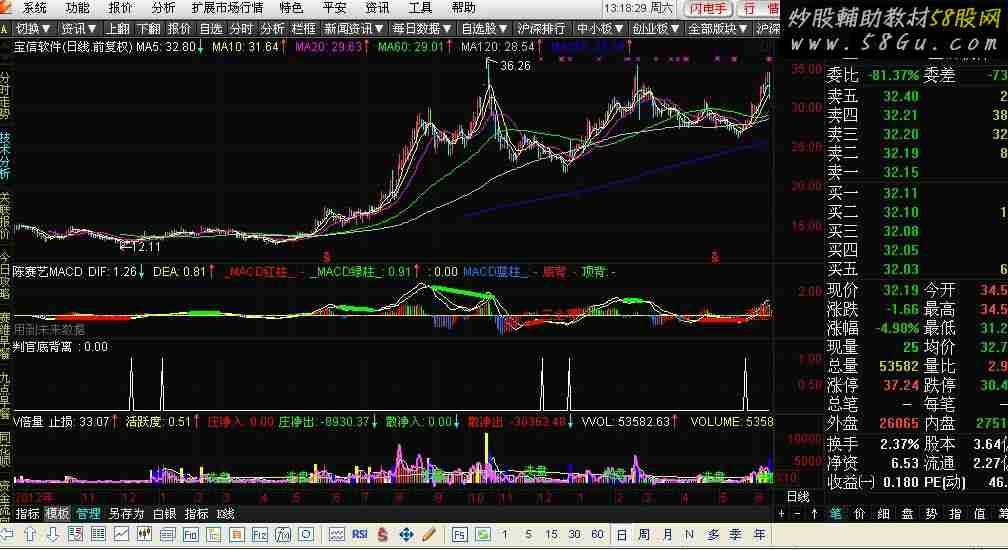Switch to yearly 年 period
This screenshot has width=1008, height=550.
click(x=759, y=534)
